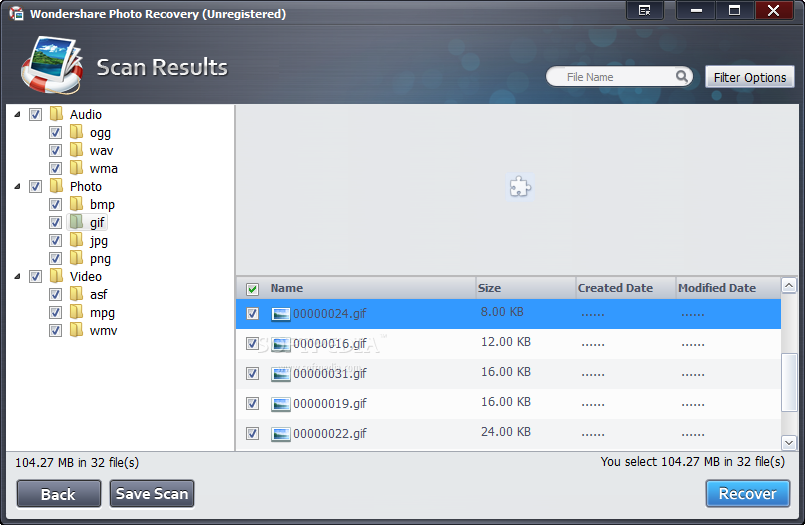Click the Photo folder icon
The height and width of the screenshot is (525, 805).
pos(56,186)
